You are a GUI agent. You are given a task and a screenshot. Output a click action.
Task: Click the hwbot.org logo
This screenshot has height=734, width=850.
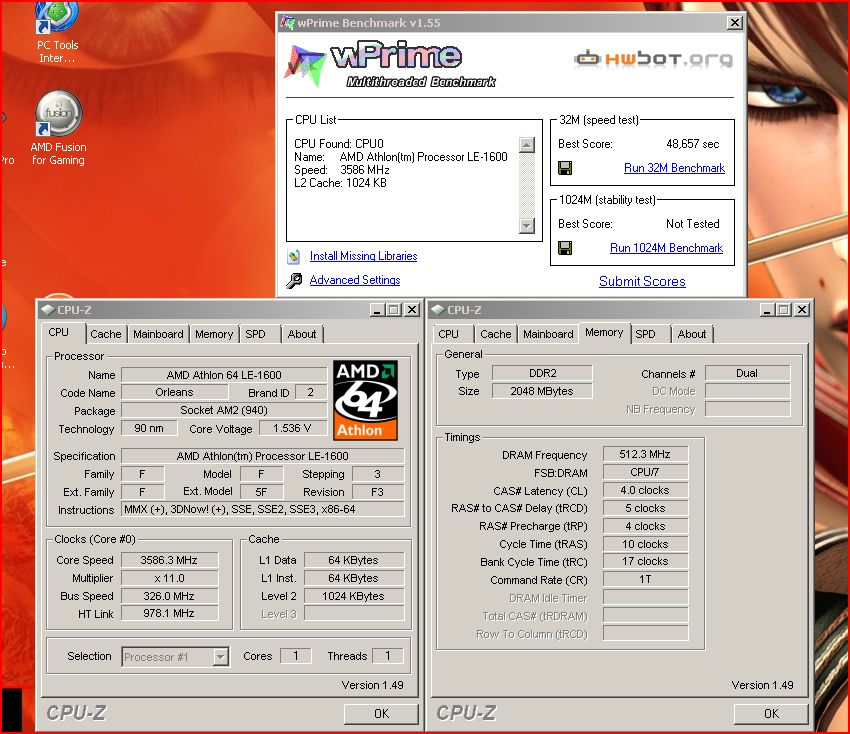pyautogui.click(x=653, y=59)
